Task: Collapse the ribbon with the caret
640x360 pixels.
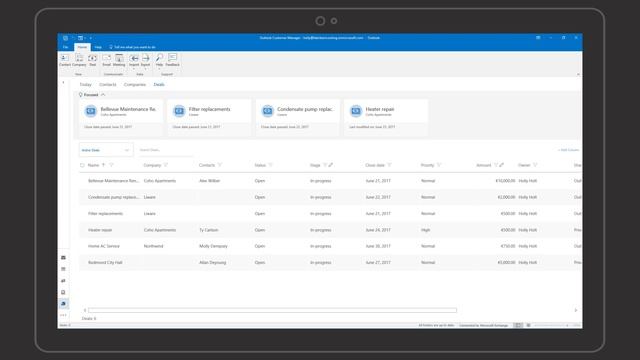Action: click(x=578, y=74)
